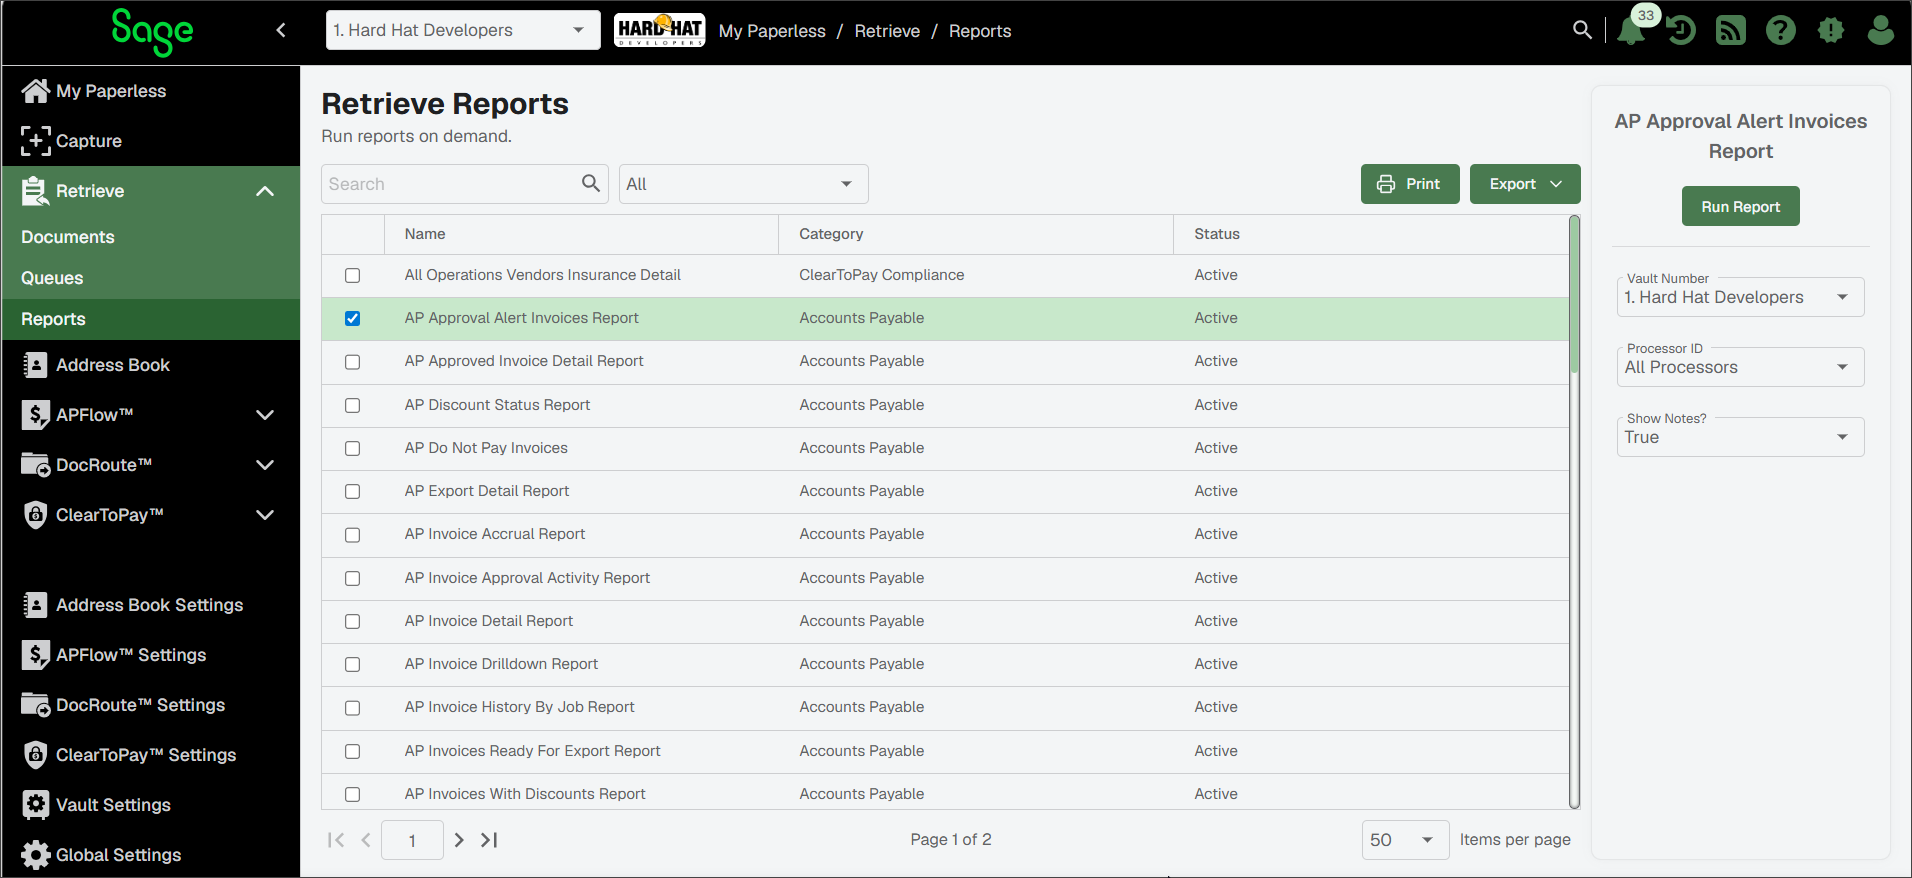Collapse the Retrieve menu section

[265, 191]
